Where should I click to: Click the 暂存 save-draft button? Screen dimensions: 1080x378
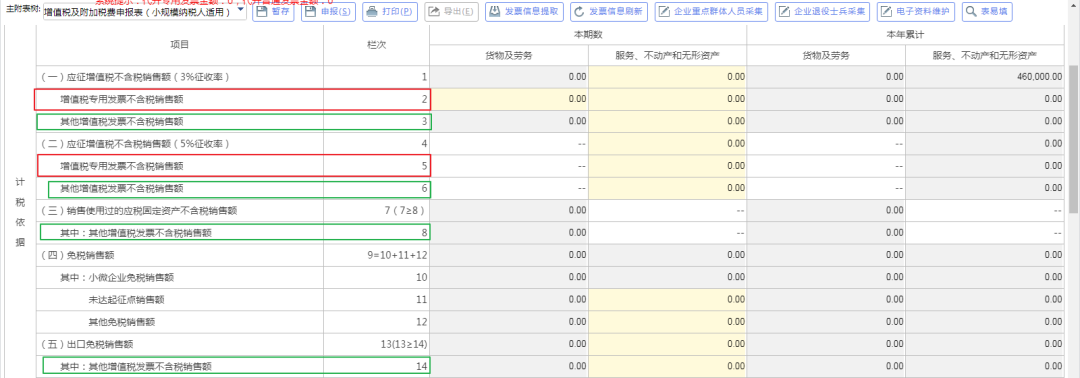273,12
